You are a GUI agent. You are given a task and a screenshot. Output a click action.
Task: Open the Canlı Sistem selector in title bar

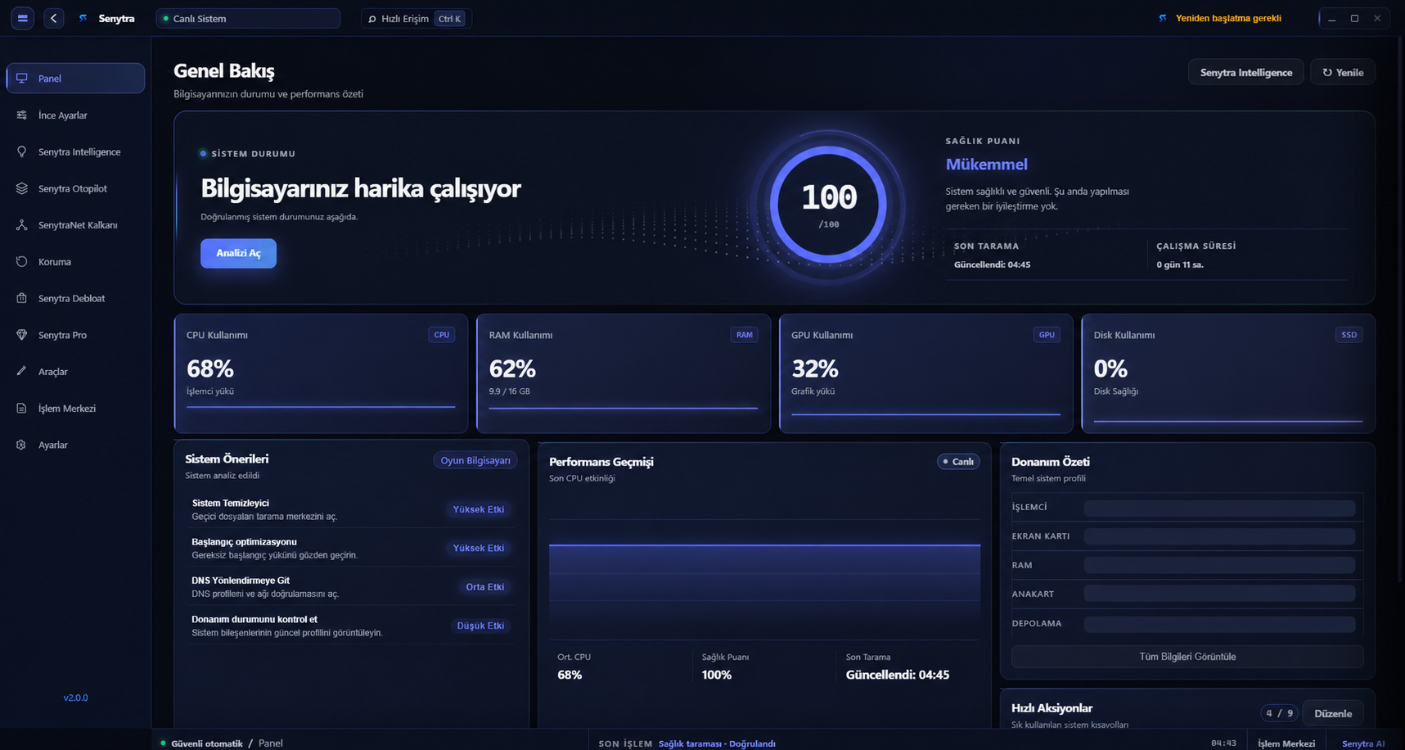coord(248,18)
